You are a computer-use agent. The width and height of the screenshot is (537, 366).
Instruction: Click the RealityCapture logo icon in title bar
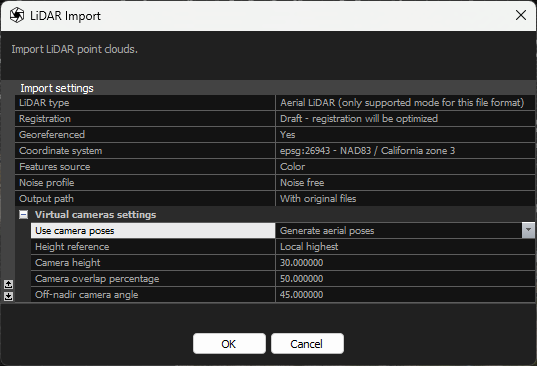pyautogui.click(x=16, y=15)
